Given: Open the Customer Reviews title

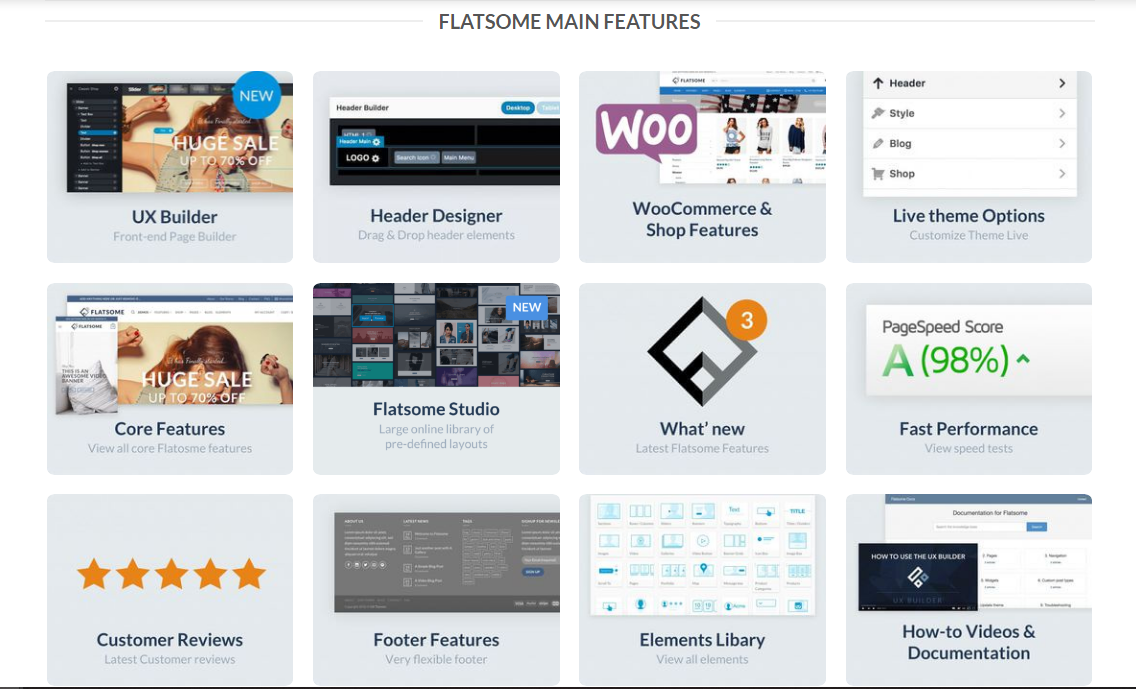Looking at the screenshot, I should 170,640.
